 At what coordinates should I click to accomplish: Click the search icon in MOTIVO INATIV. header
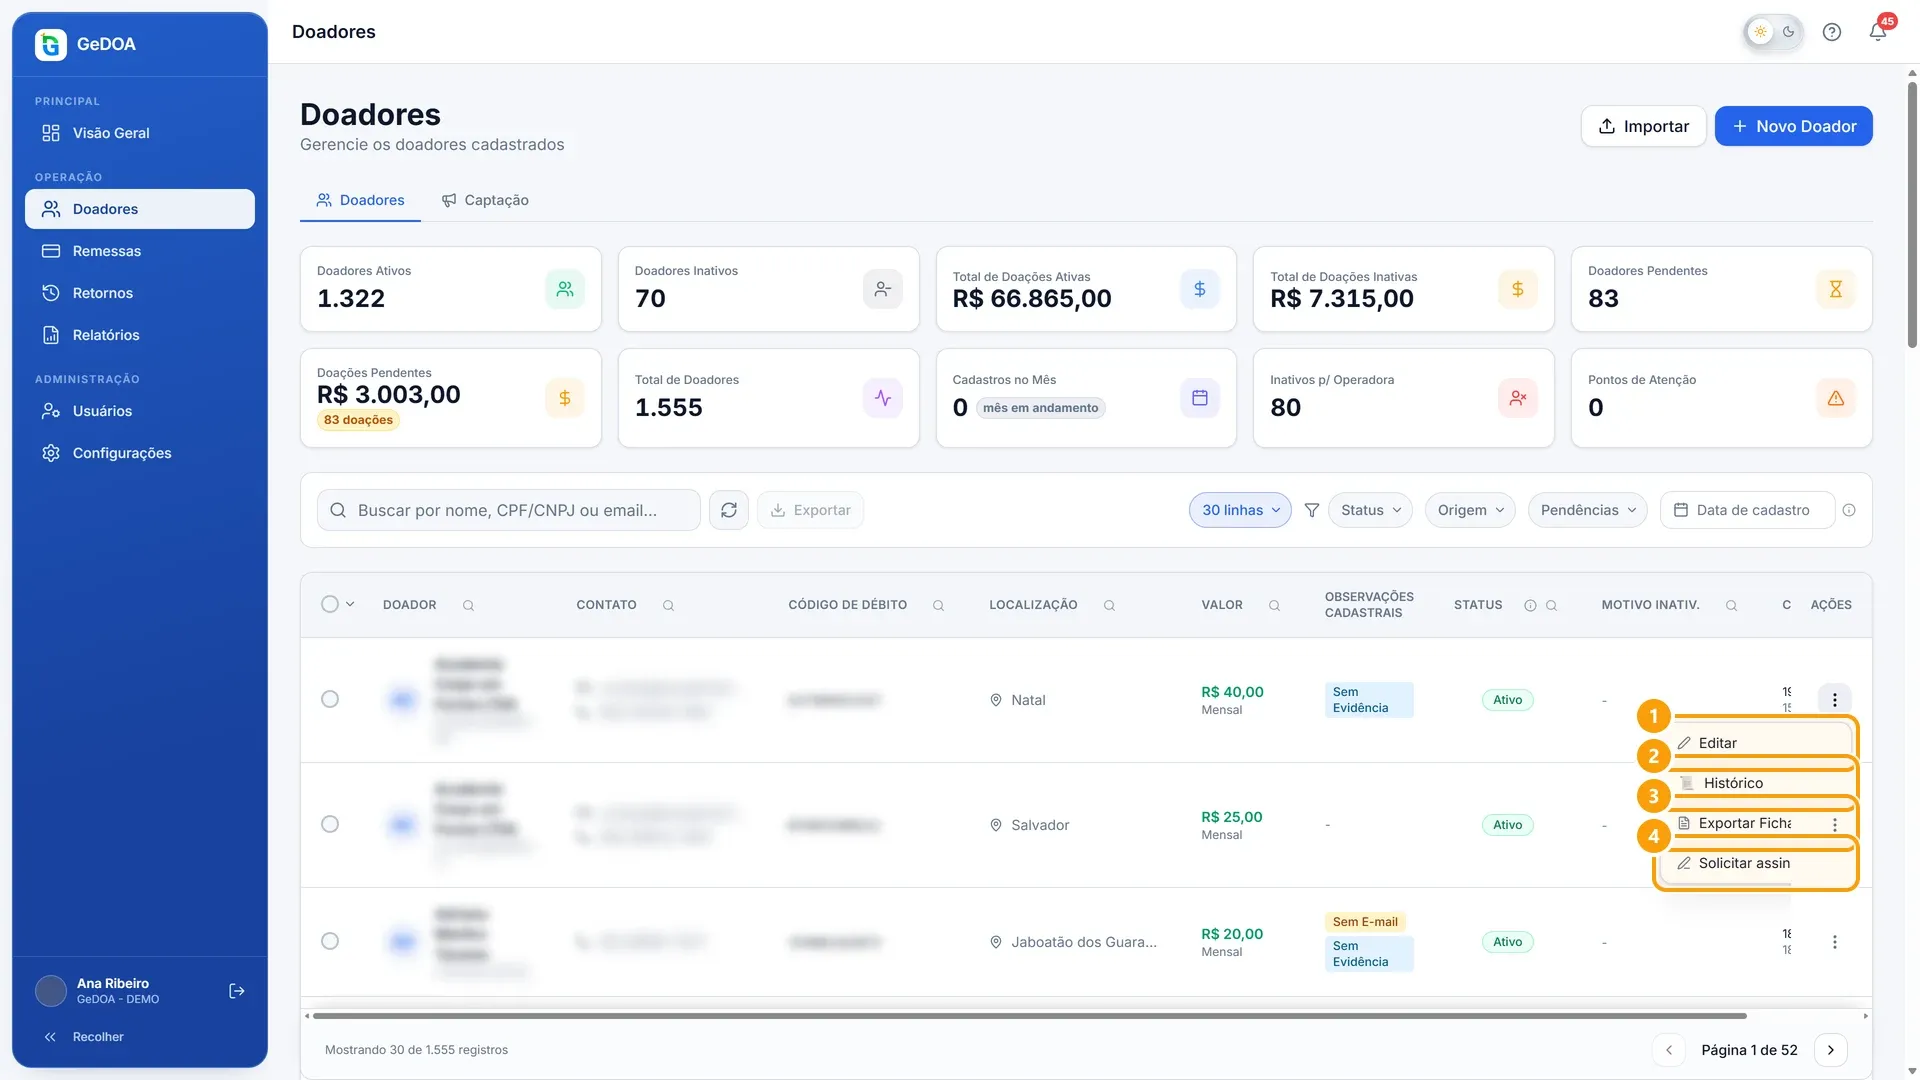[x=1731, y=605]
